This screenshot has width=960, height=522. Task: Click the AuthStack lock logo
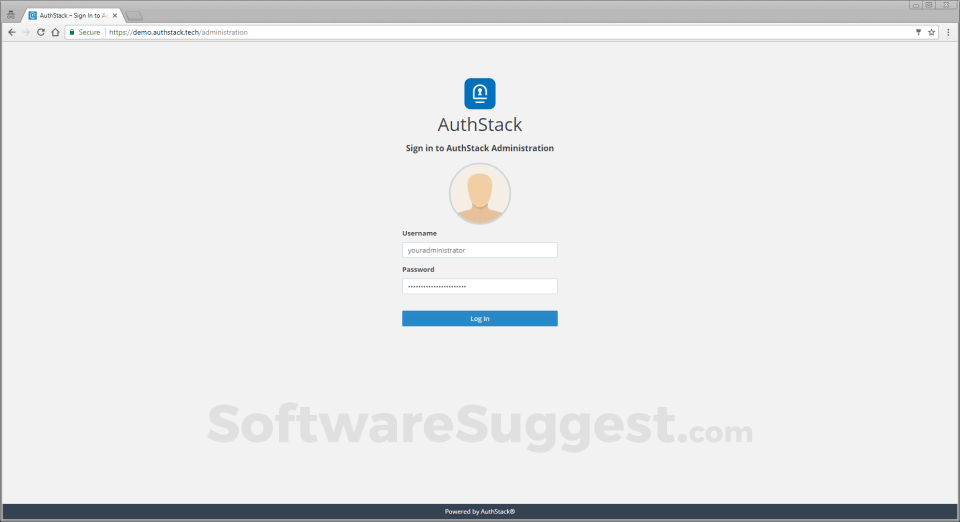point(480,94)
